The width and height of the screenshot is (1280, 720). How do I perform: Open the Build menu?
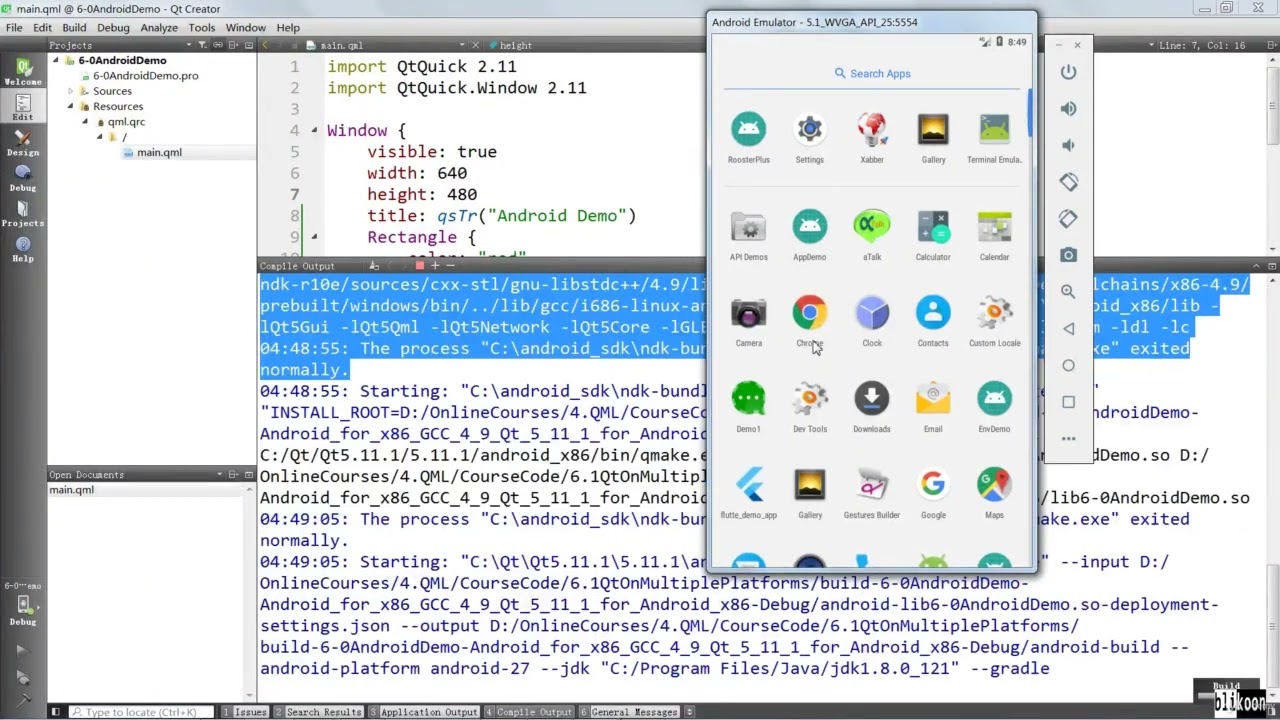[74, 28]
